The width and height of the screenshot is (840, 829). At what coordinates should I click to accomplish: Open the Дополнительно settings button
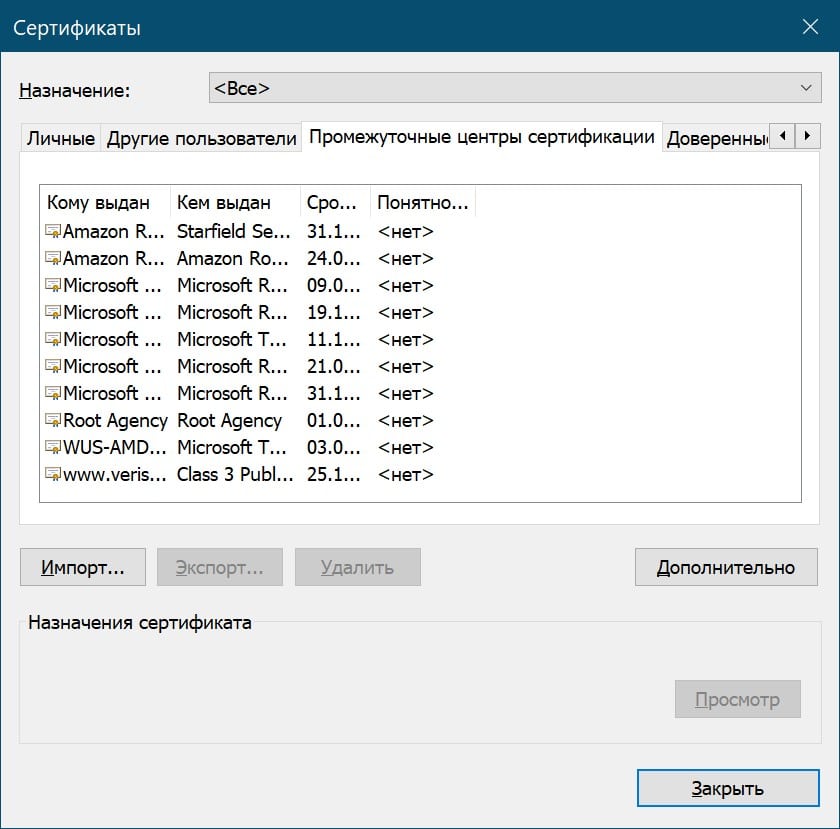(x=726, y=567)
